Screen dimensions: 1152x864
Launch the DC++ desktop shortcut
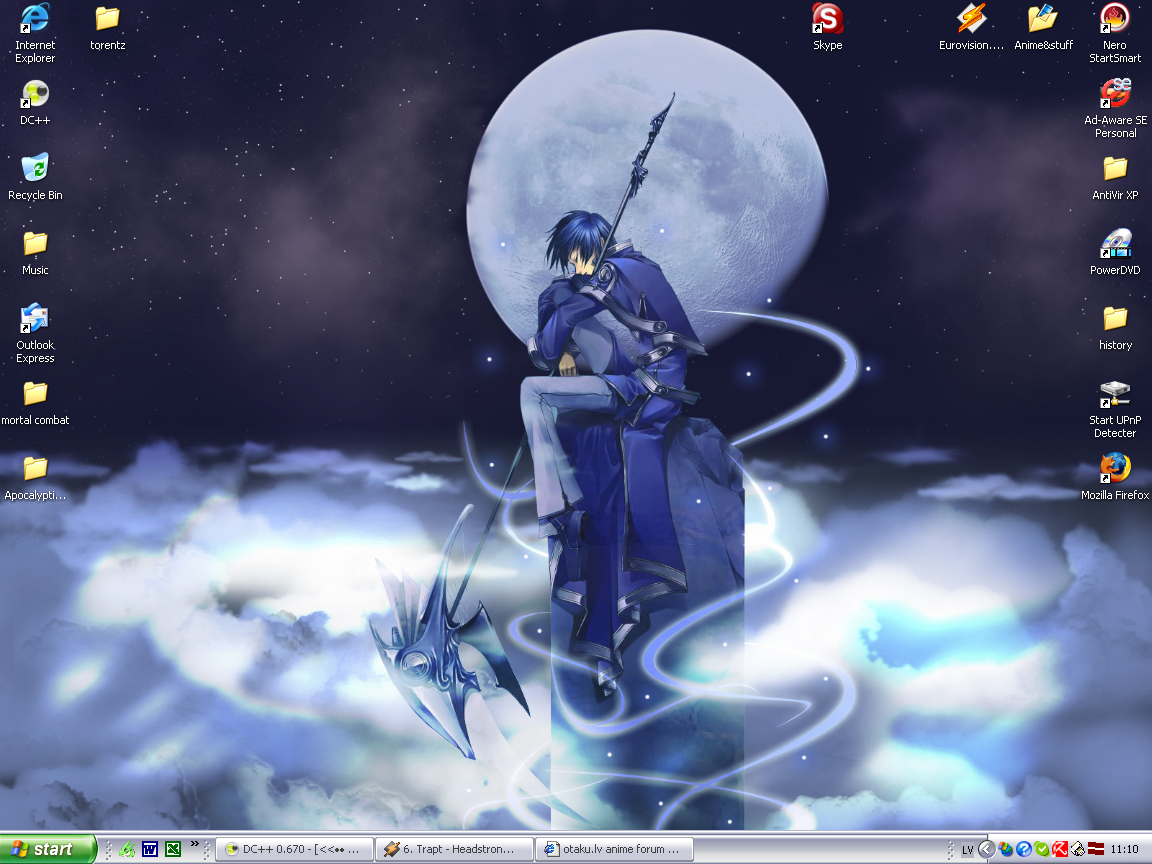[35, 103]
